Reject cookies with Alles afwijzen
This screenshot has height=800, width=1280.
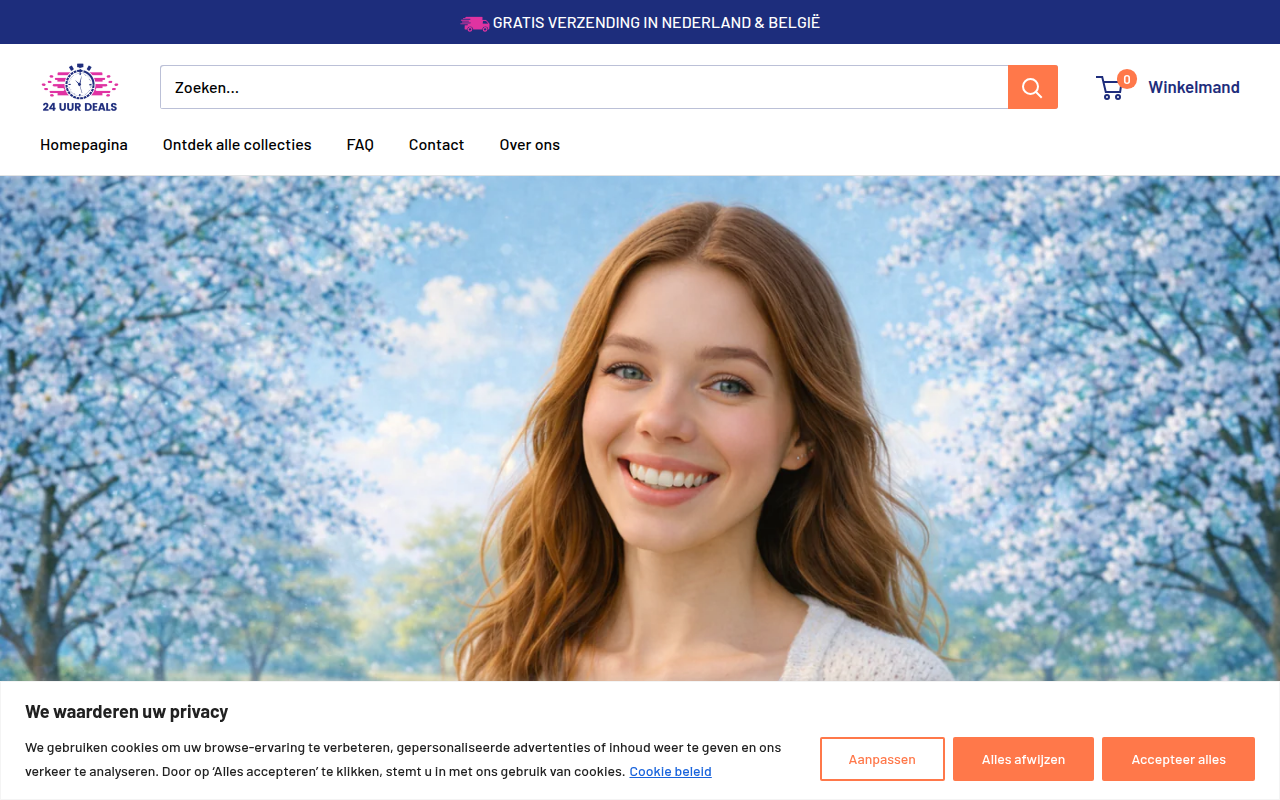pos(1023,759)
